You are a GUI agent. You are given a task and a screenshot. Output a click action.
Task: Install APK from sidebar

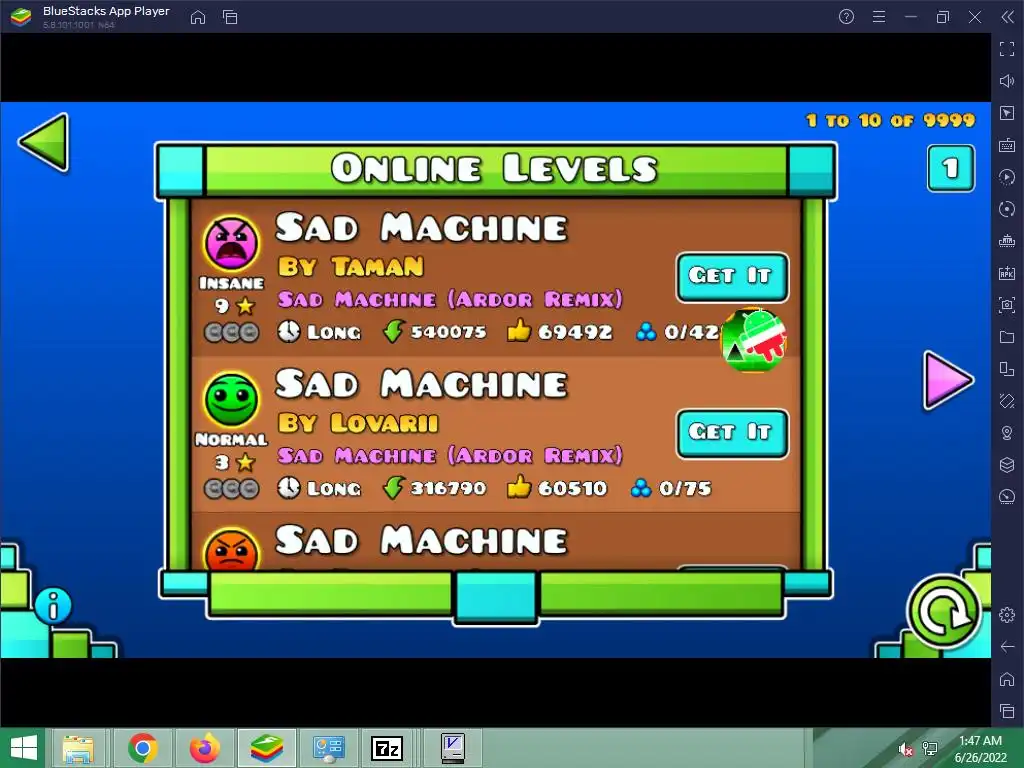(1007, 273)
